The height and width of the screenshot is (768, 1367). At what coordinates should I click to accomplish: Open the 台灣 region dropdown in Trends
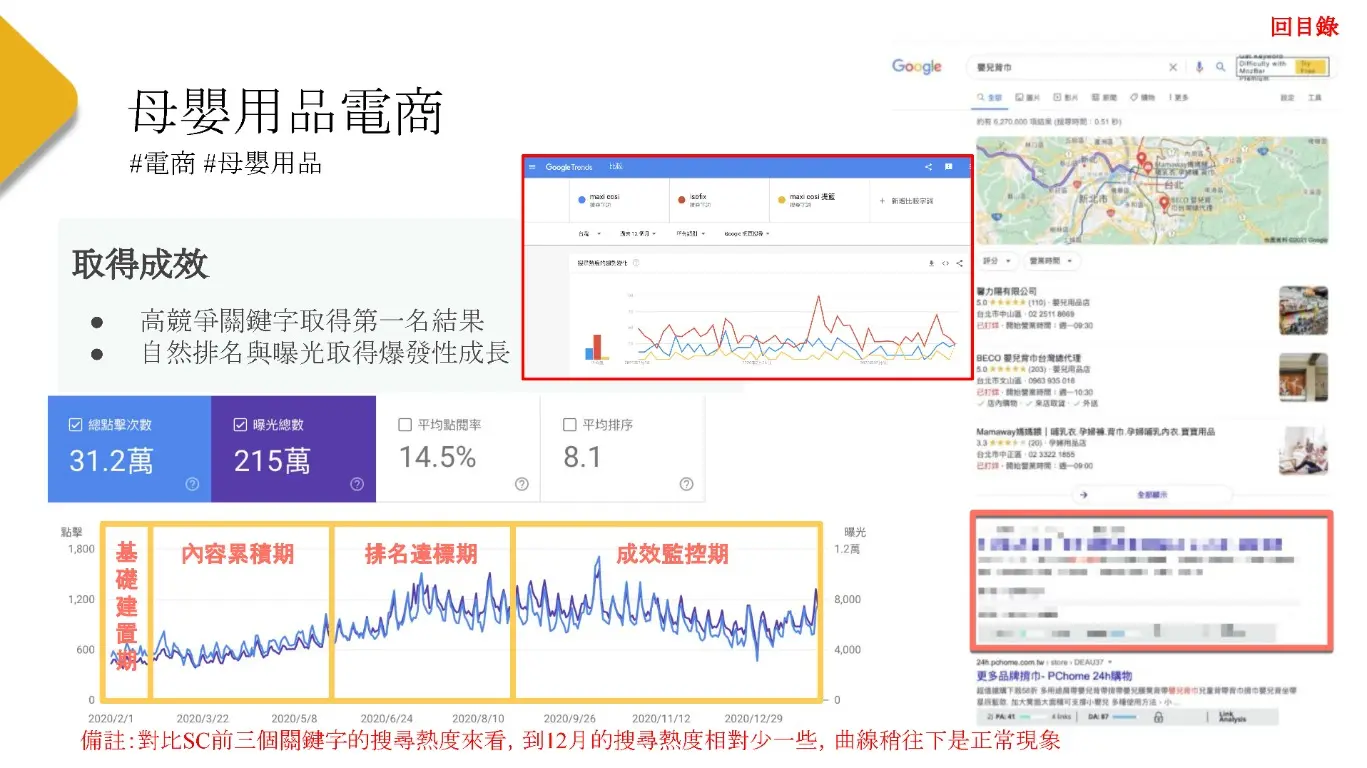(x=589, y=233)
